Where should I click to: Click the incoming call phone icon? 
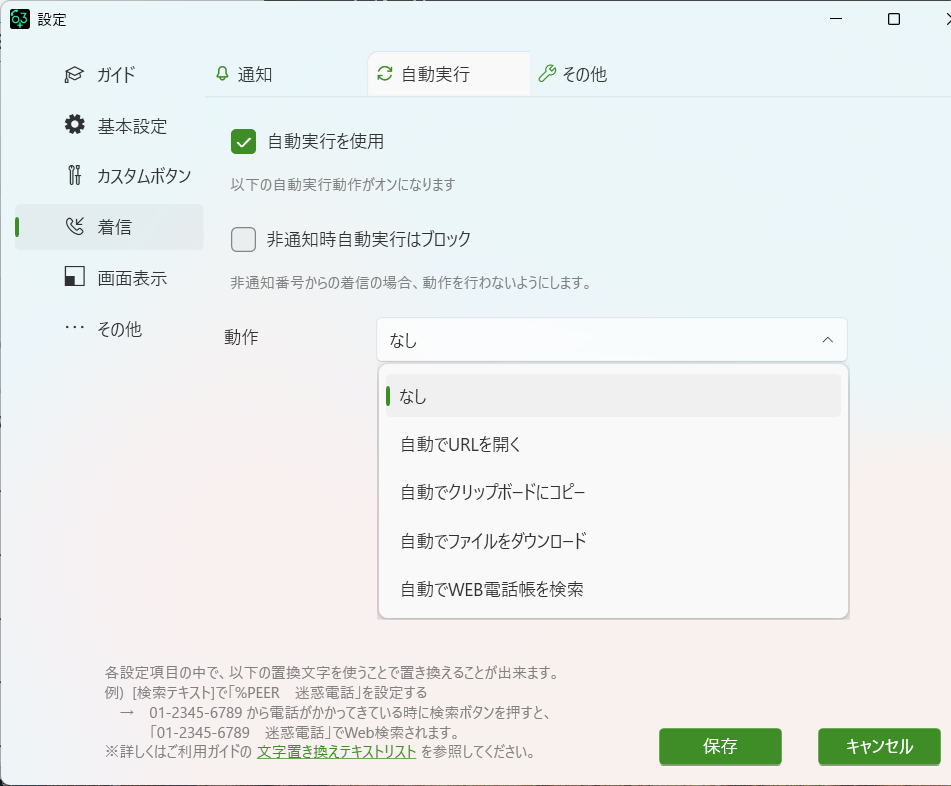pos(74,227)
